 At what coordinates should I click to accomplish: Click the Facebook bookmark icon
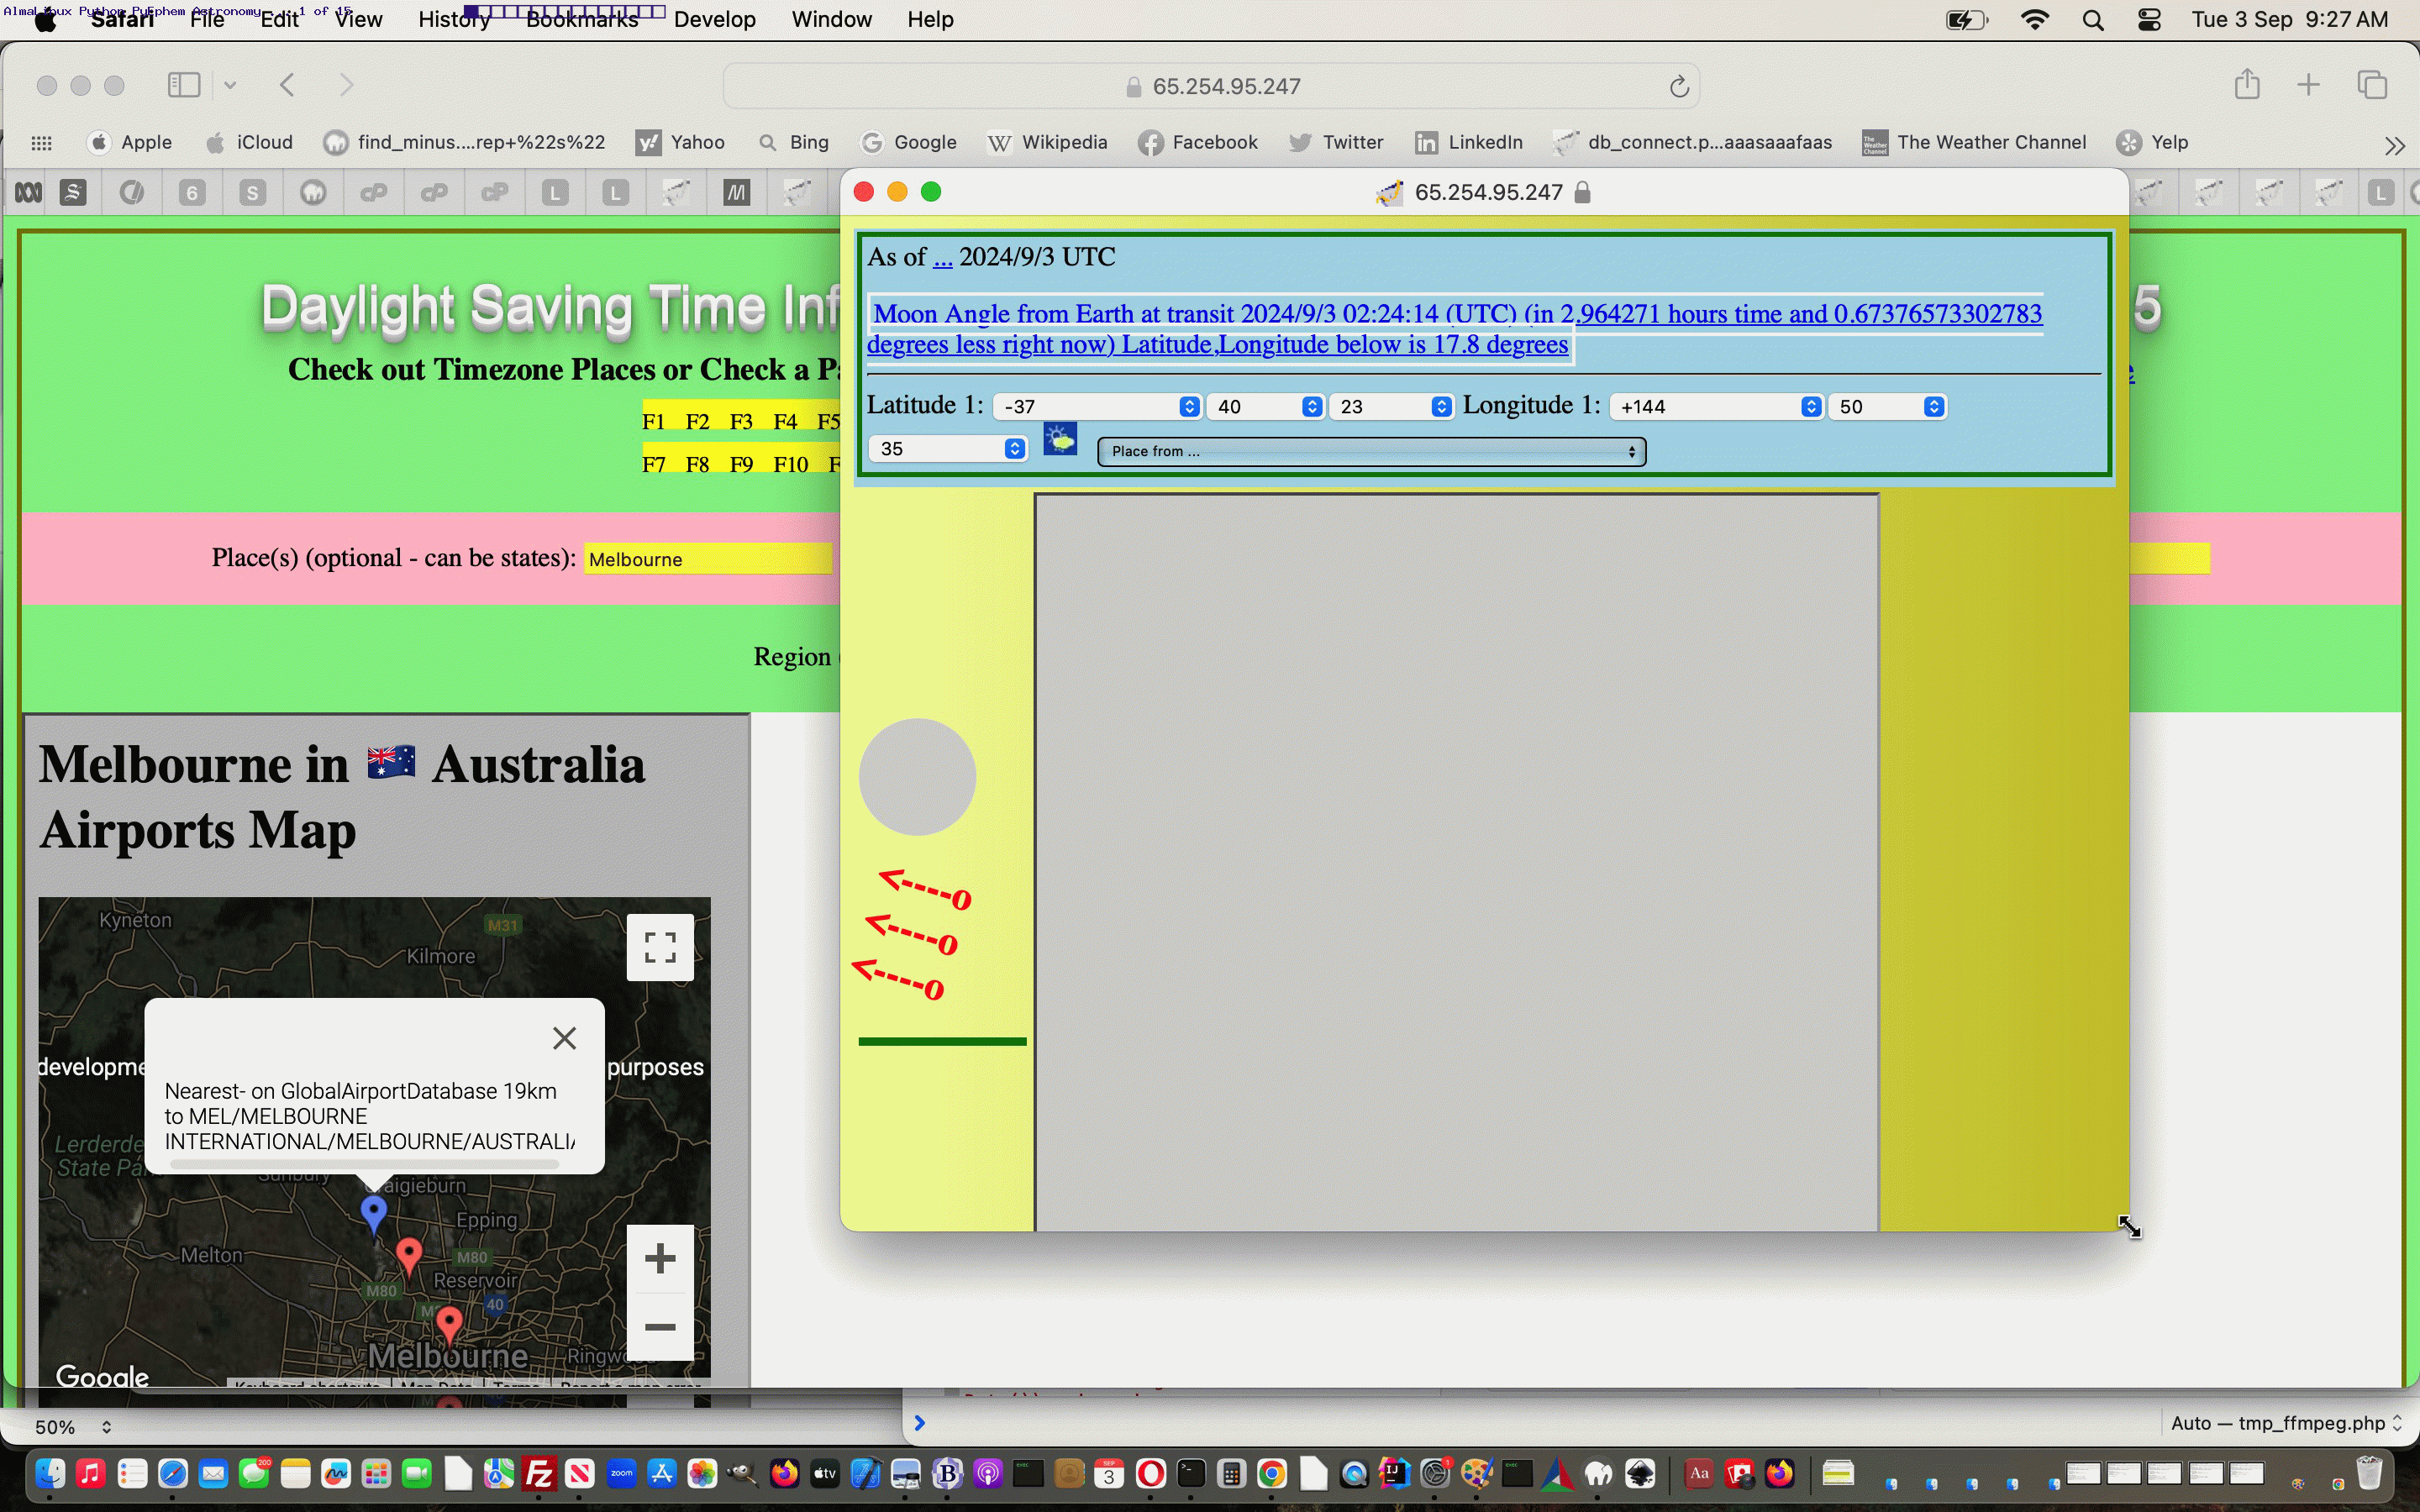[x=1149, y=141]
